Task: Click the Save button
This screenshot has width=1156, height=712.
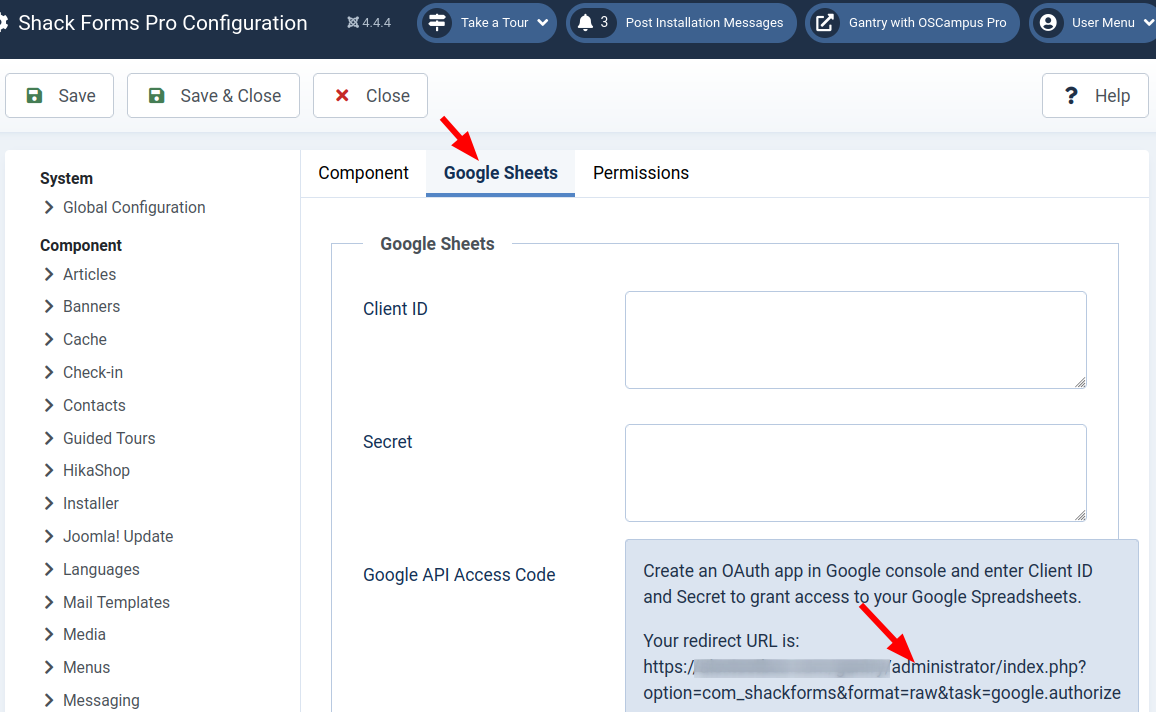Action: pyautogui.click(x=60, y=96)
